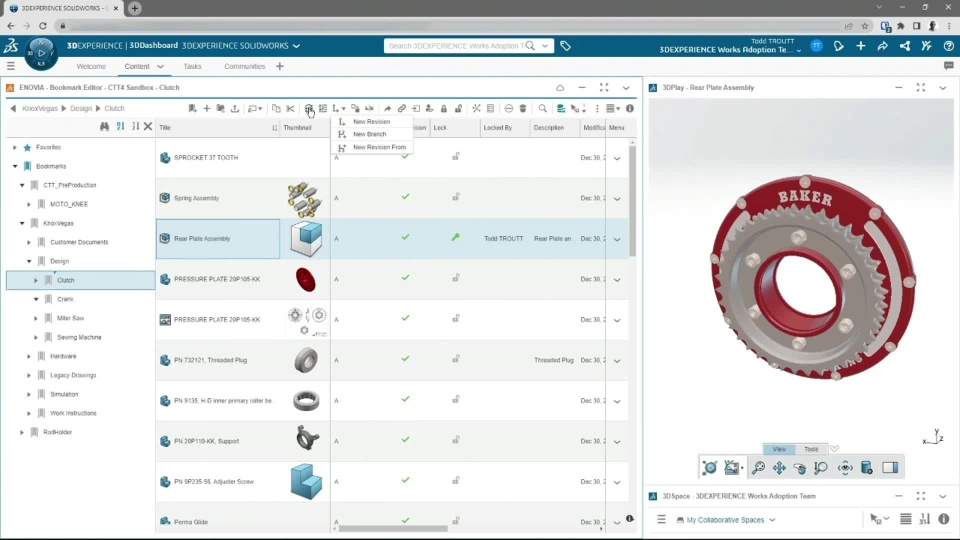This screenshot has height=540, width=960.
Task: Expand the RodHolder tree node
Action: 22,432
